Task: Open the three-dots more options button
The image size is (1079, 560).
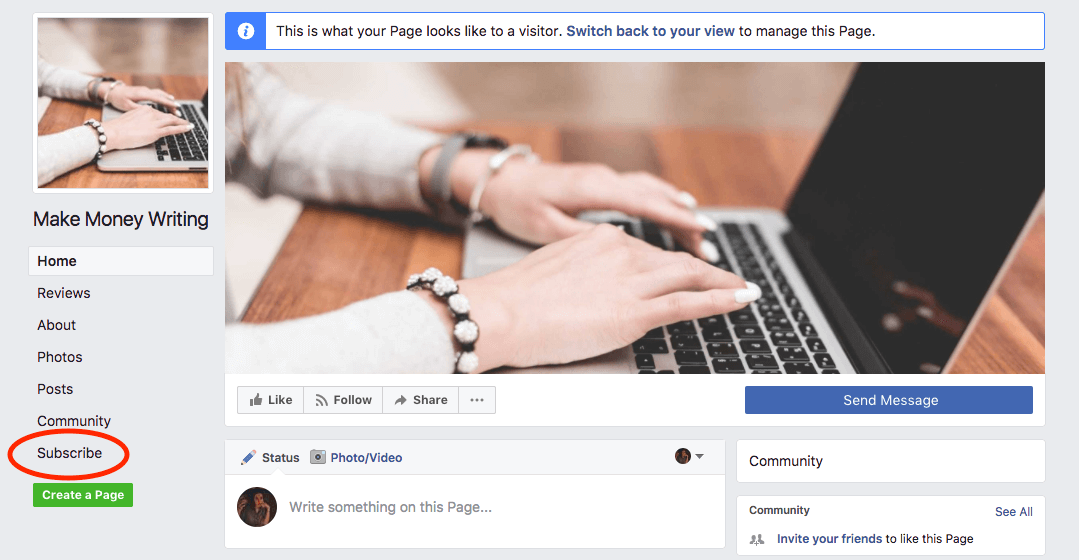Action: click(x=477, y=400)
